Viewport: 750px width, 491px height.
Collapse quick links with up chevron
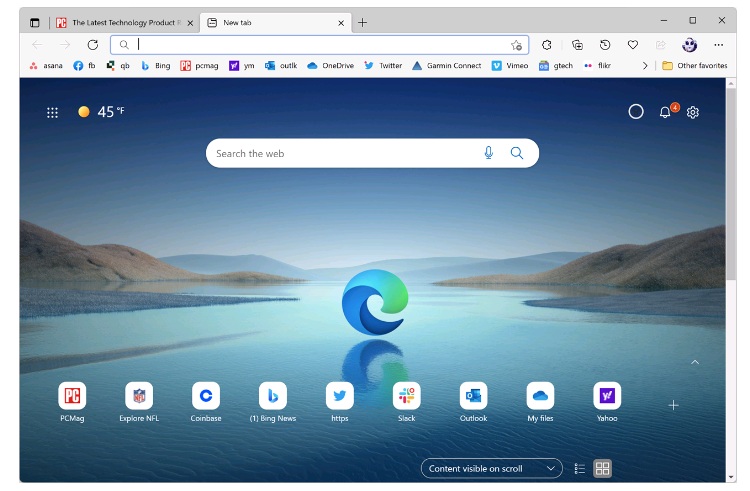coord(695,362)
